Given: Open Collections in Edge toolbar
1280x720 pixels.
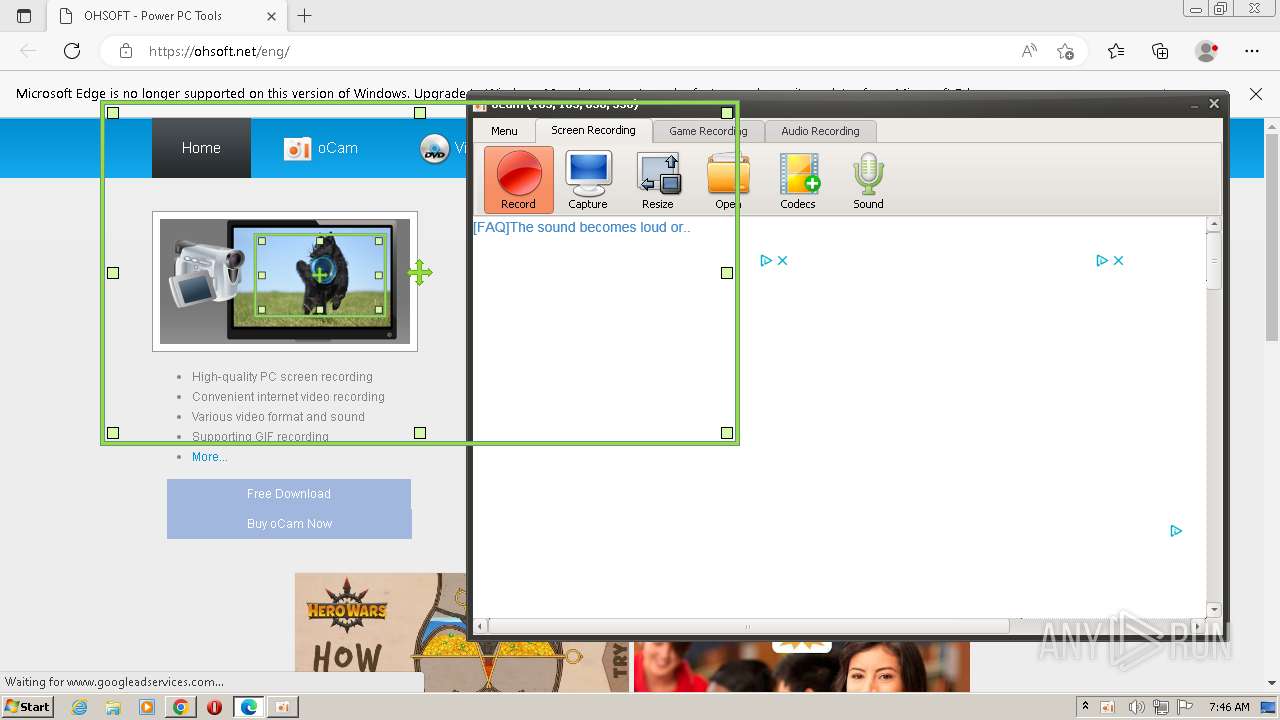Looking at the screenshot, I should (x=1160, y=51).
